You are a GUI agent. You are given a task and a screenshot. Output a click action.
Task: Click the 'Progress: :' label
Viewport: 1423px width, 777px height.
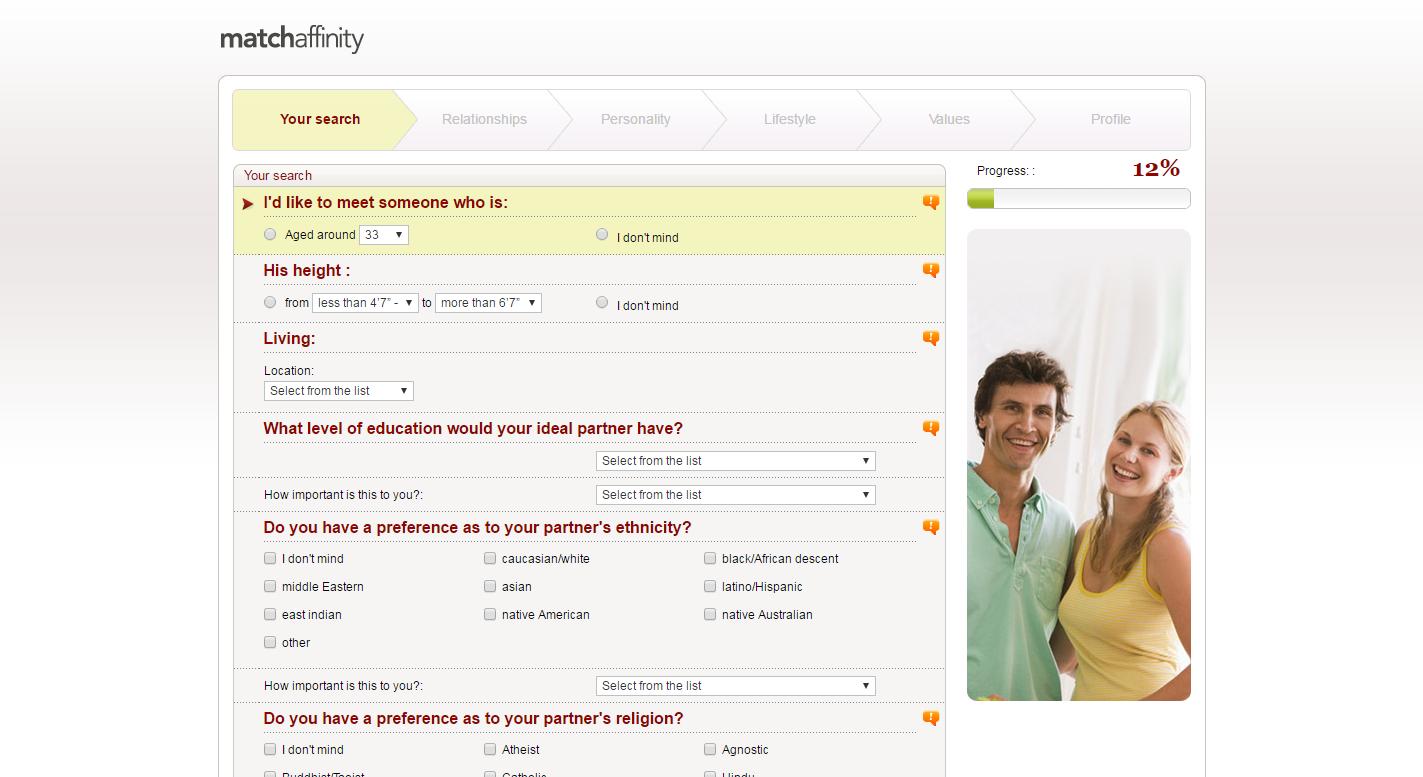pos(1006,171)
